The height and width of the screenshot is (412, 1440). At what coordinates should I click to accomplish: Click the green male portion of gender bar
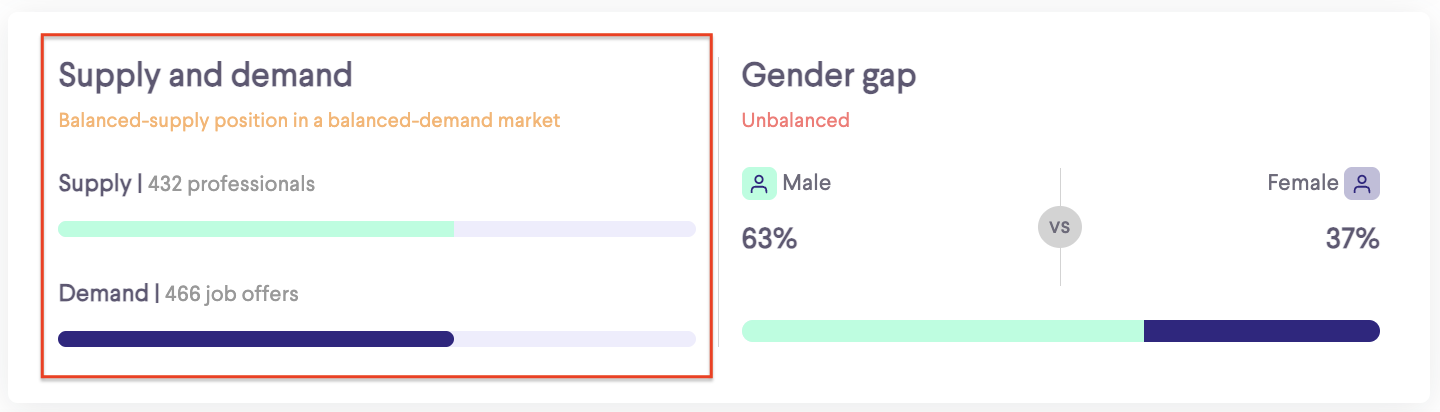click(943, 331)
